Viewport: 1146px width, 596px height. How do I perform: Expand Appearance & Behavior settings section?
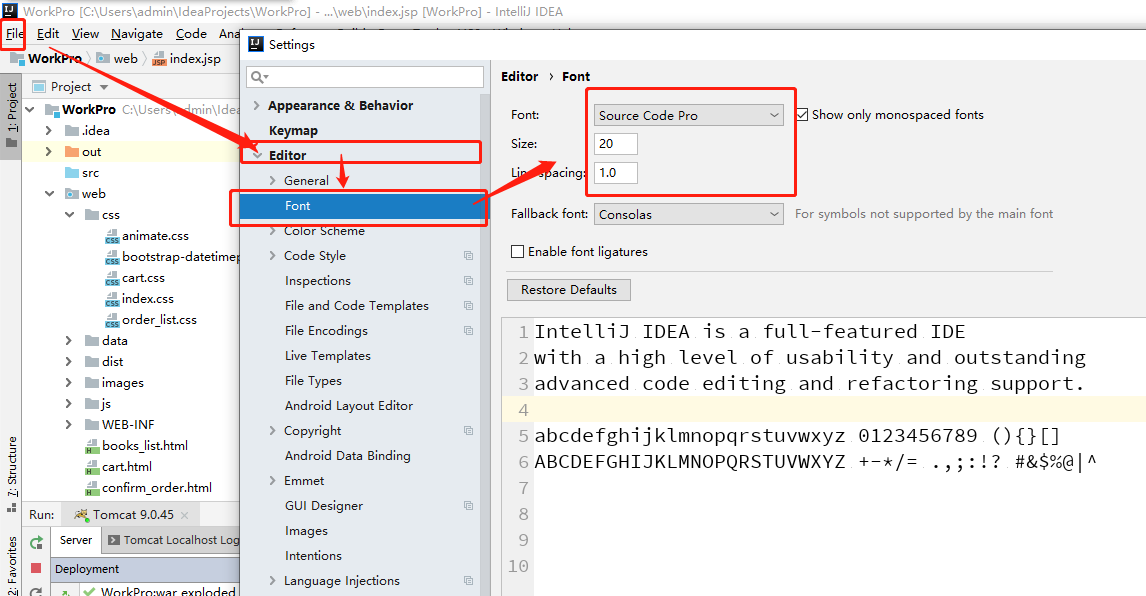(257, 105)
